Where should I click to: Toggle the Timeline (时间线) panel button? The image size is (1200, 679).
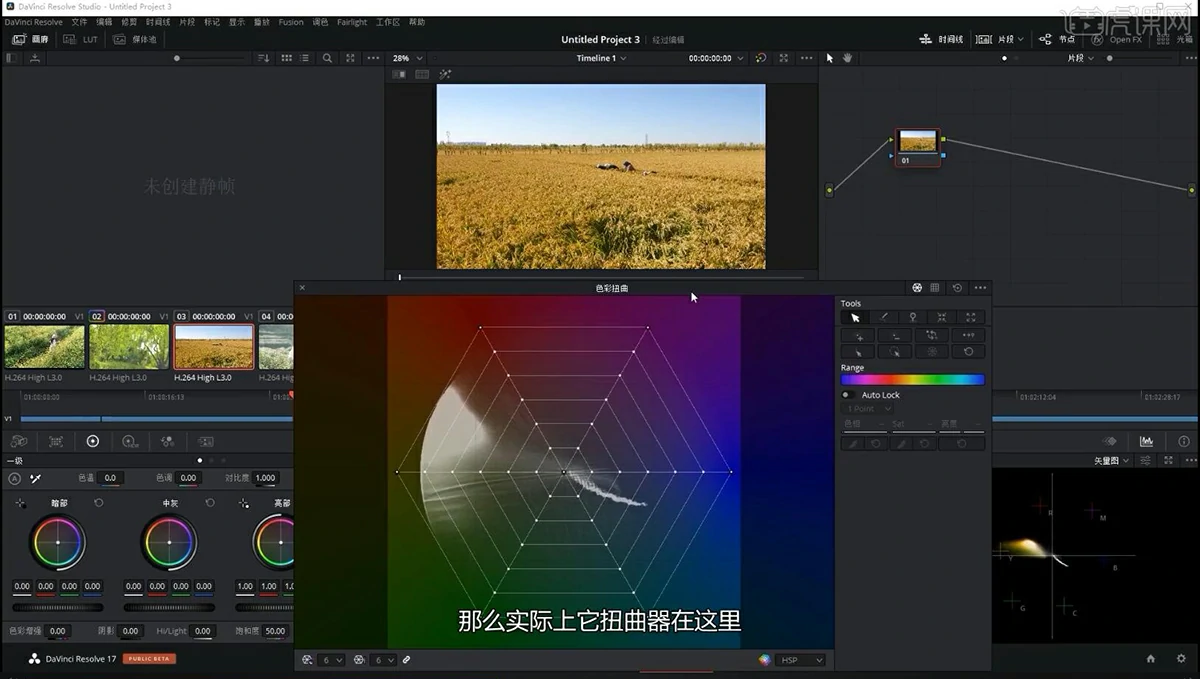coord(941,39)
